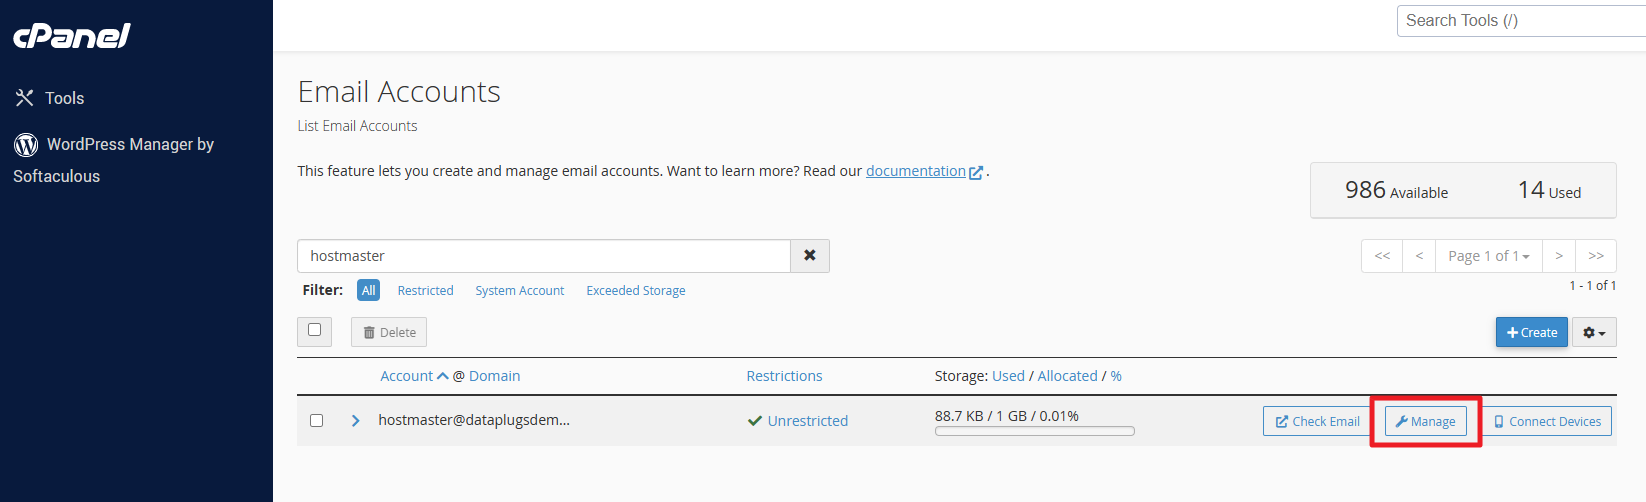Click the Delete trash button
Screen dimensions: 1646x502
[x=389, y=332]
